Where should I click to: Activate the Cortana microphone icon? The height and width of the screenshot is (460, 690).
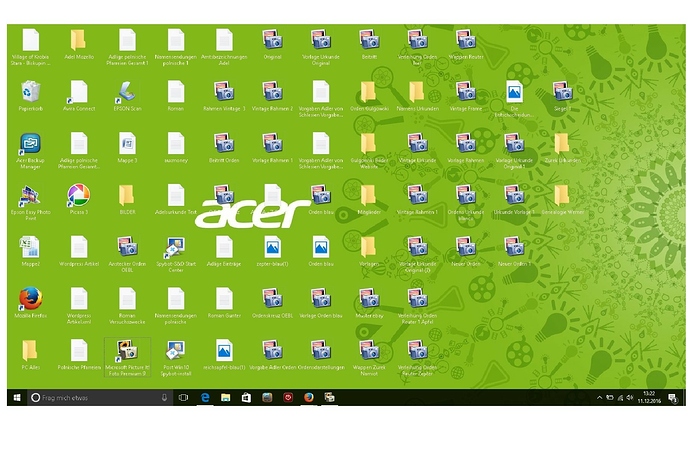(164, 397)
